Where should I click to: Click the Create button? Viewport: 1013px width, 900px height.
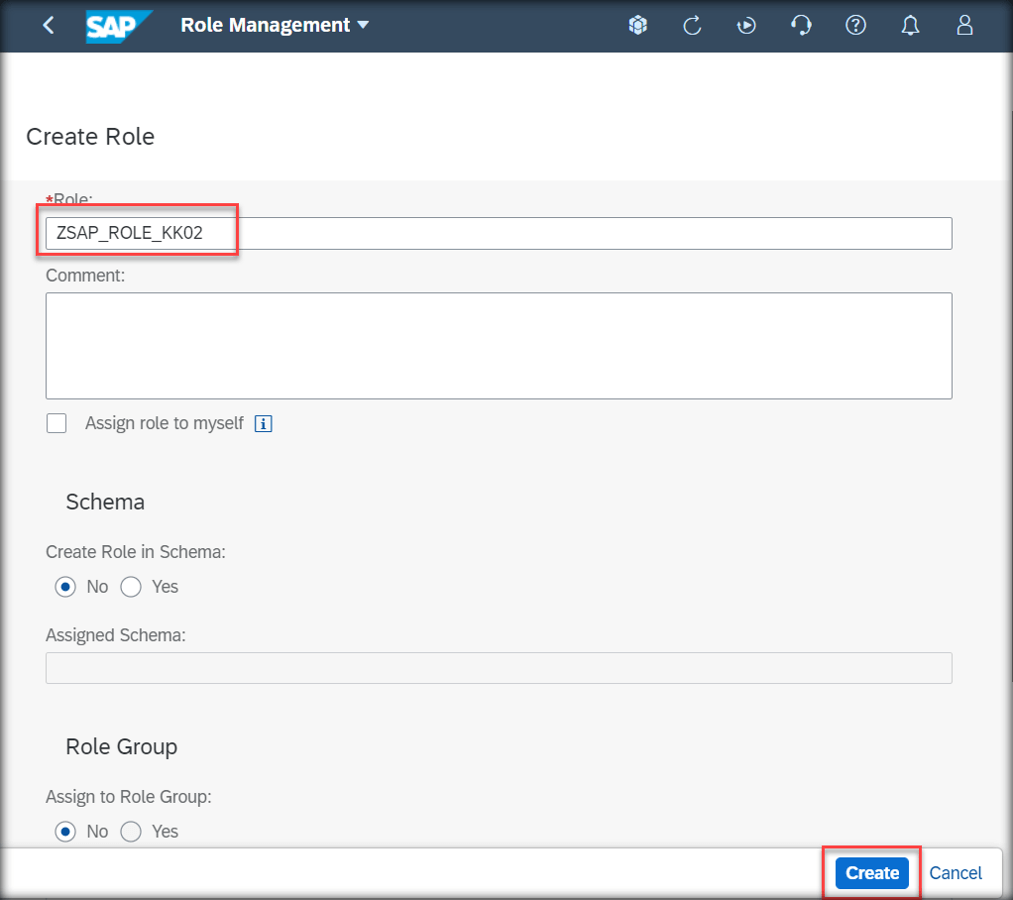tap(872, 873)
